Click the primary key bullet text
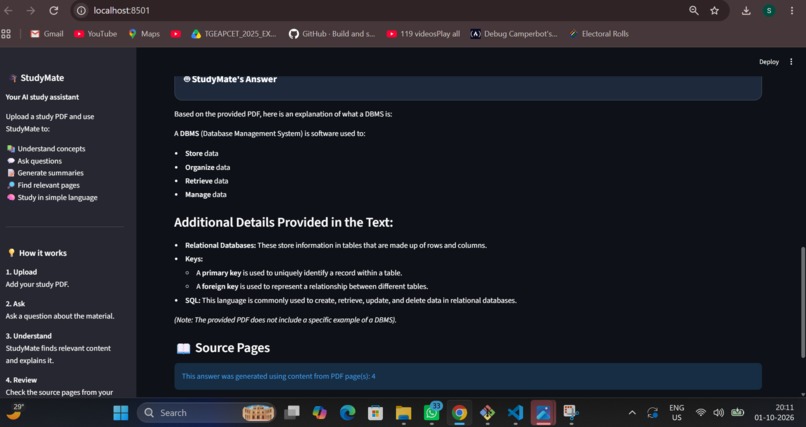This screenshot has width=806, height=427. coord(299,273)
